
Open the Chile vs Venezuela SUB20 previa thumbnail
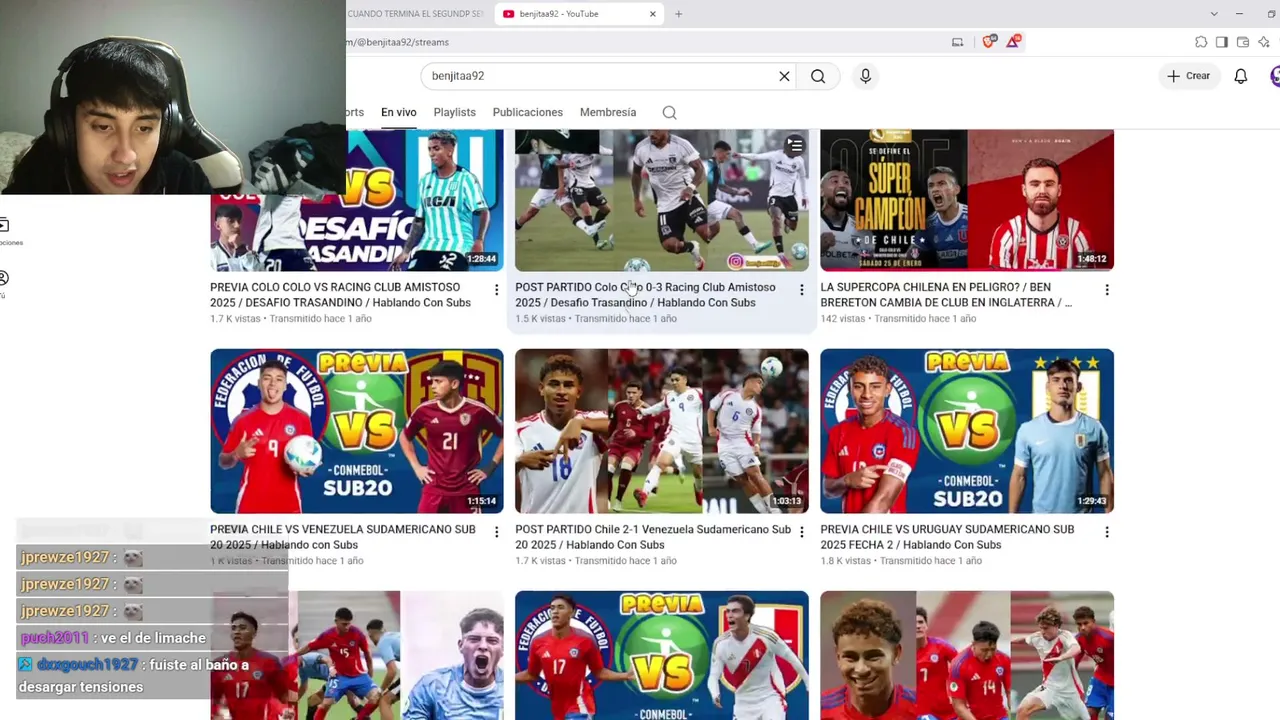[x=357, y=431]
